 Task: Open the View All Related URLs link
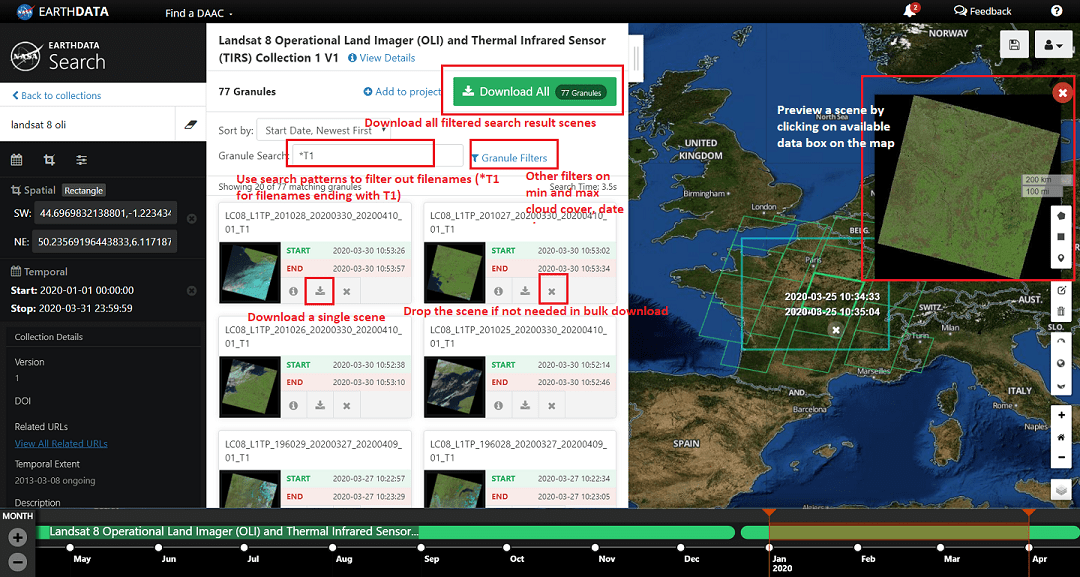pos(61,443)
